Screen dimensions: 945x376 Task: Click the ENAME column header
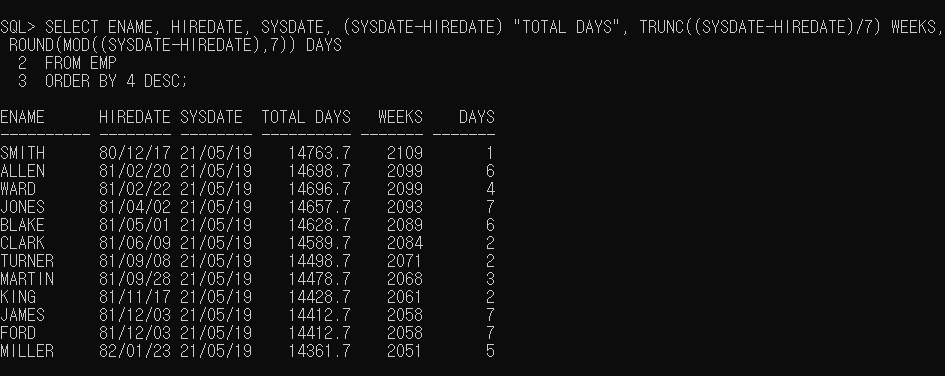[22, 117]
